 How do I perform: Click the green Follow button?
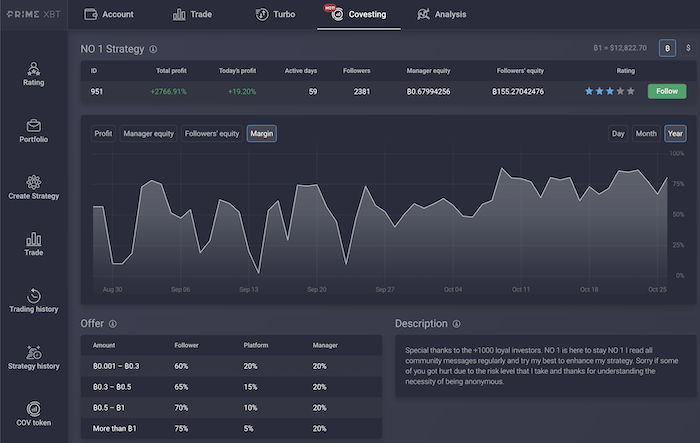coord(667,91)
